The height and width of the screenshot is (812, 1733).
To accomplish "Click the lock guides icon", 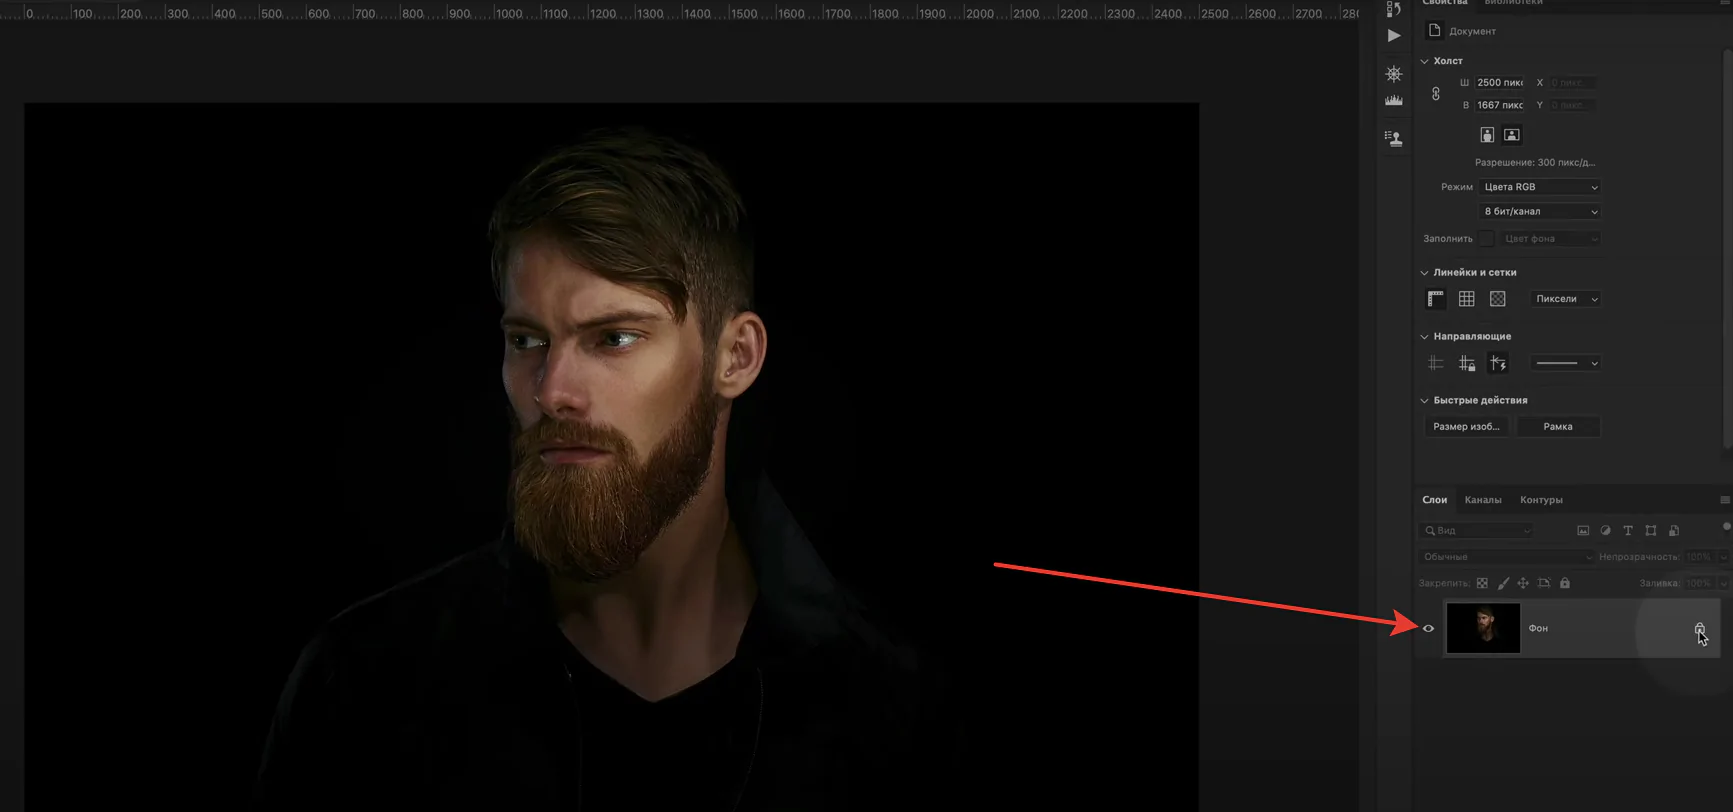I will click(x=1467, y=363).
